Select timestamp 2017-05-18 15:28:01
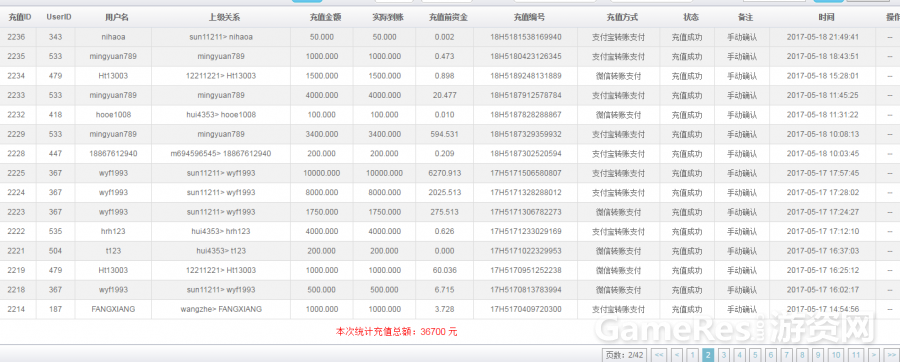 [x=823, y=76]
